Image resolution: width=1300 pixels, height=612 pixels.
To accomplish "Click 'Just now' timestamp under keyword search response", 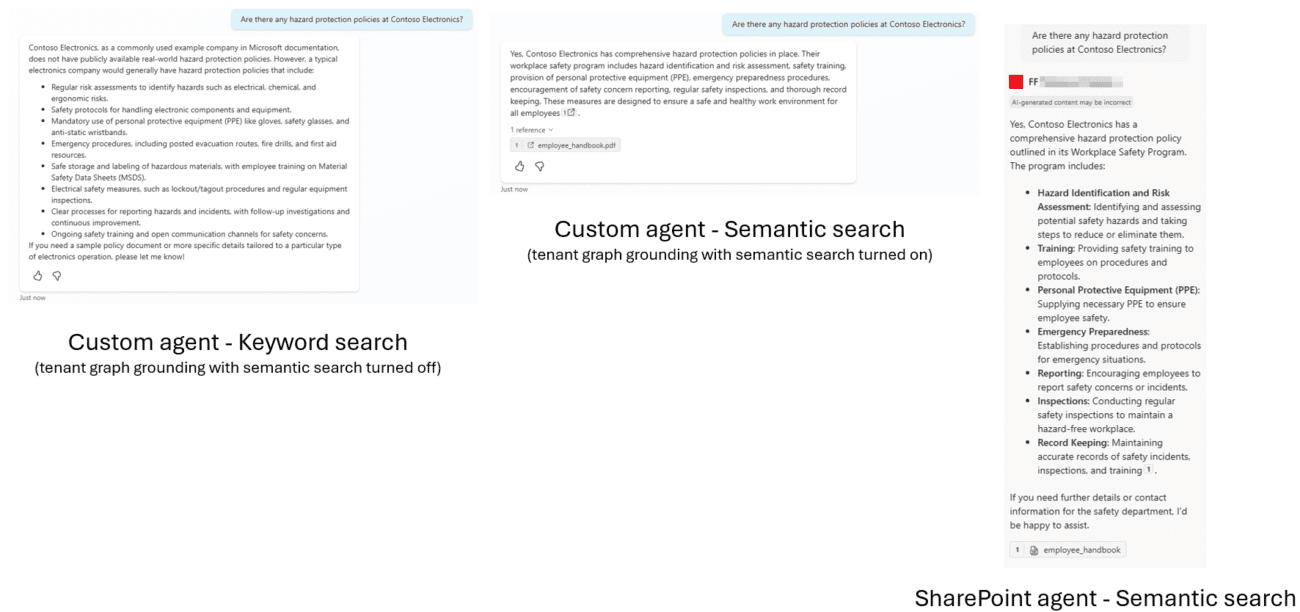I will (x=32, y=297).
